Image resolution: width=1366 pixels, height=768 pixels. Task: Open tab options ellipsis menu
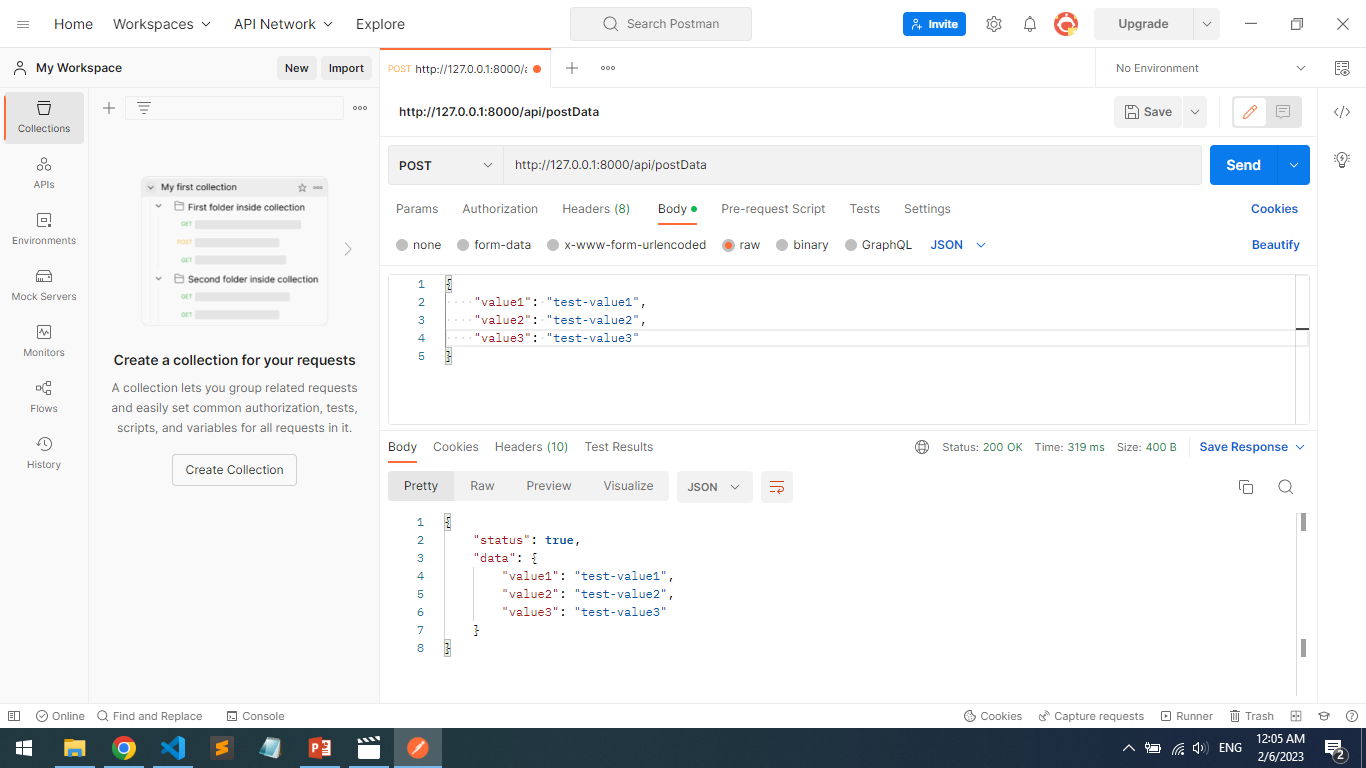click(x=608, y=68)
